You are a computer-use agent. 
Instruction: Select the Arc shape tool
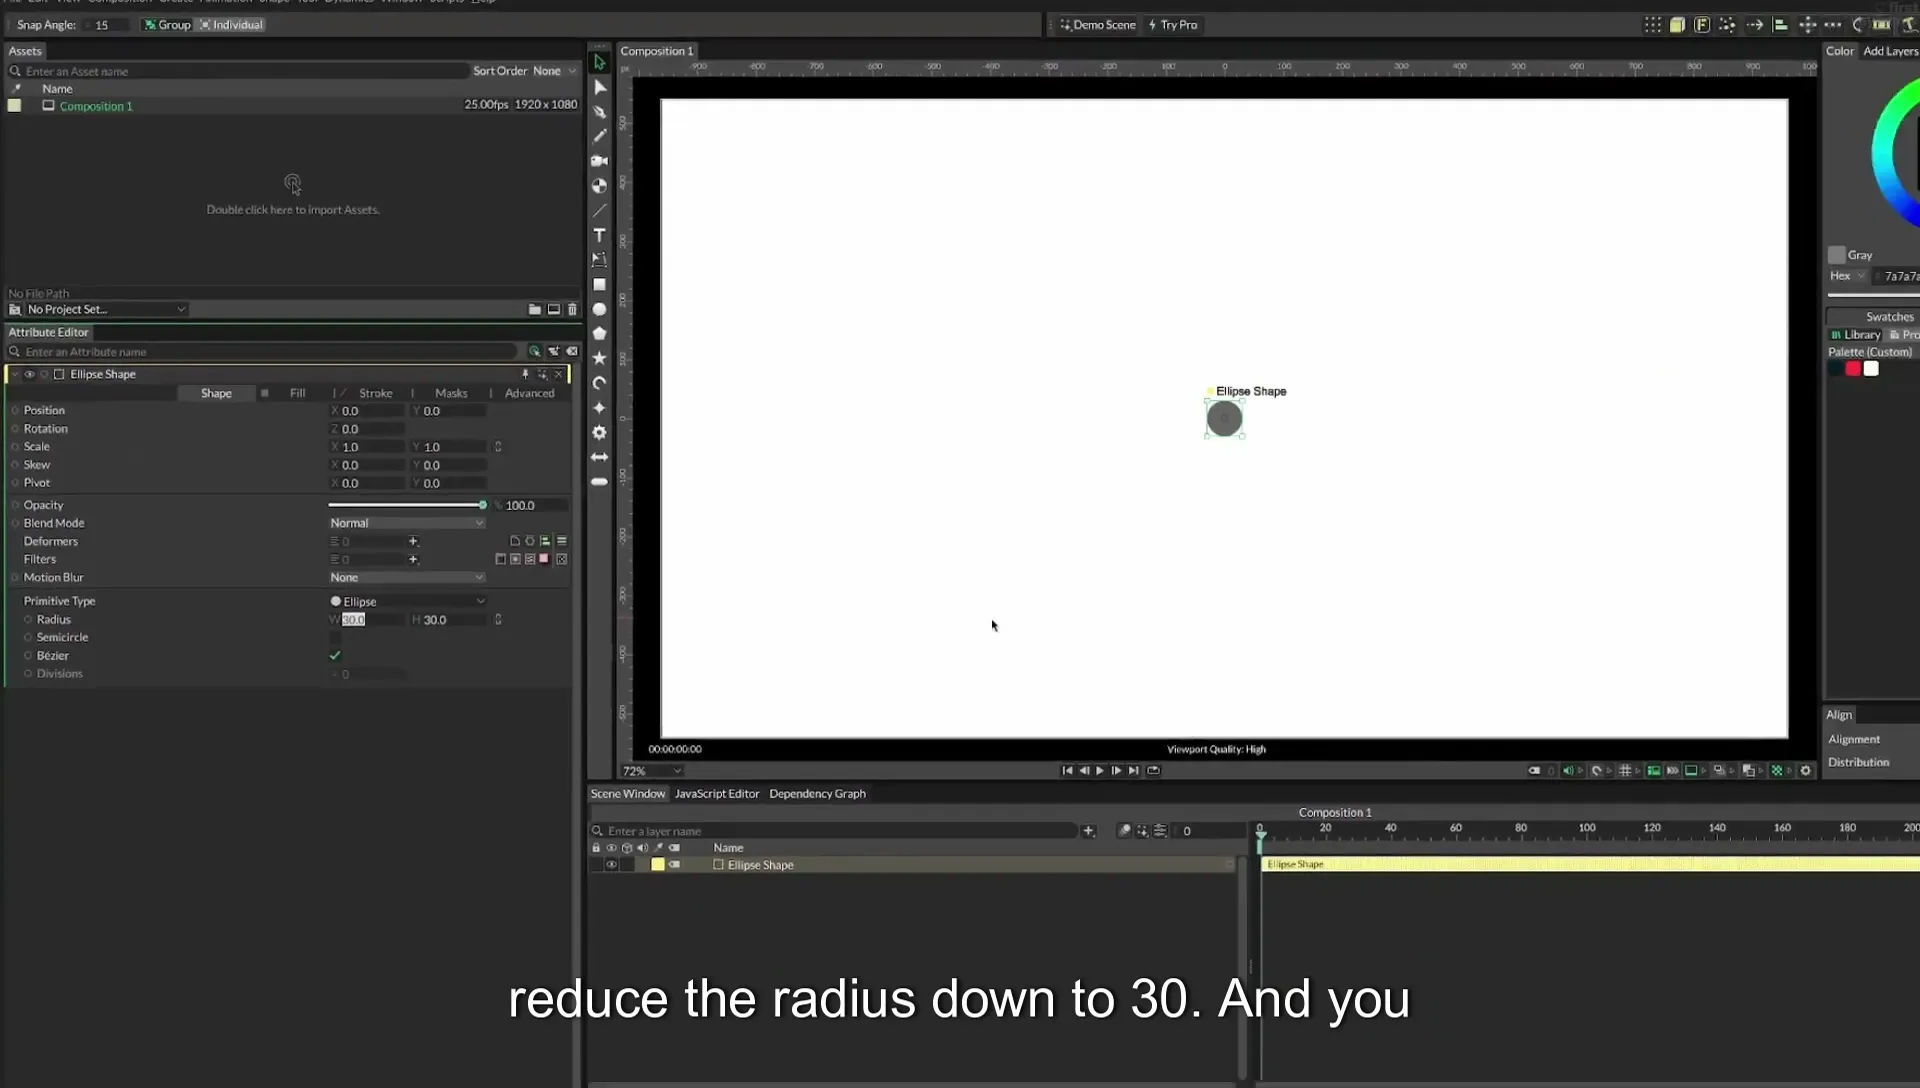pyautogui.click(x=599, y=383)
